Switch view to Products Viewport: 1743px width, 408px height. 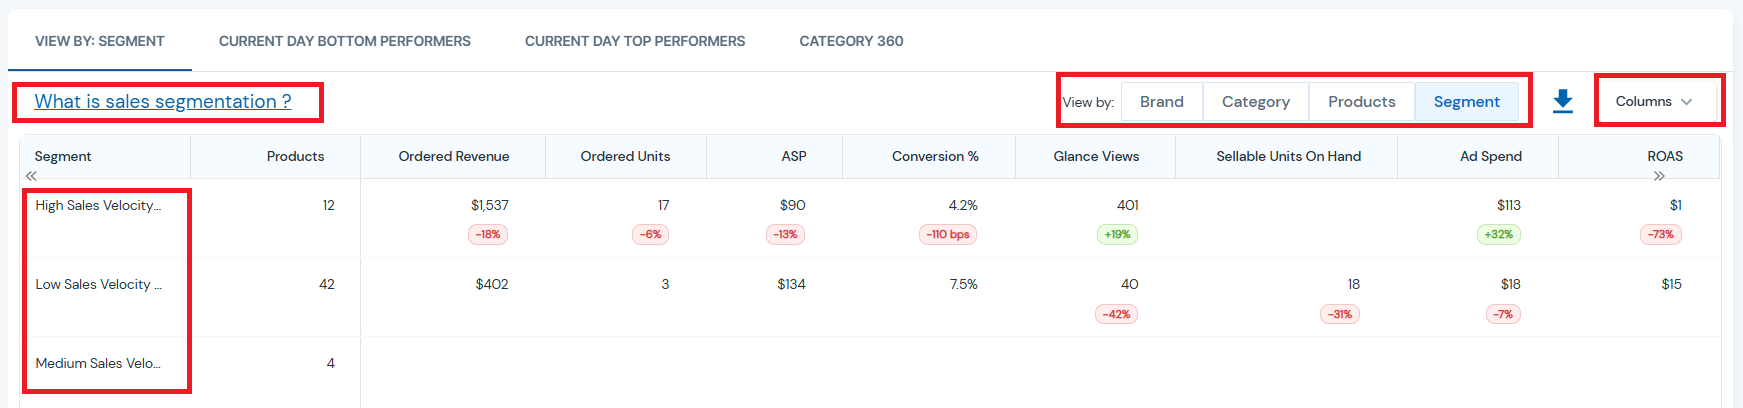pyautogui.click(x=1361, y=102)
